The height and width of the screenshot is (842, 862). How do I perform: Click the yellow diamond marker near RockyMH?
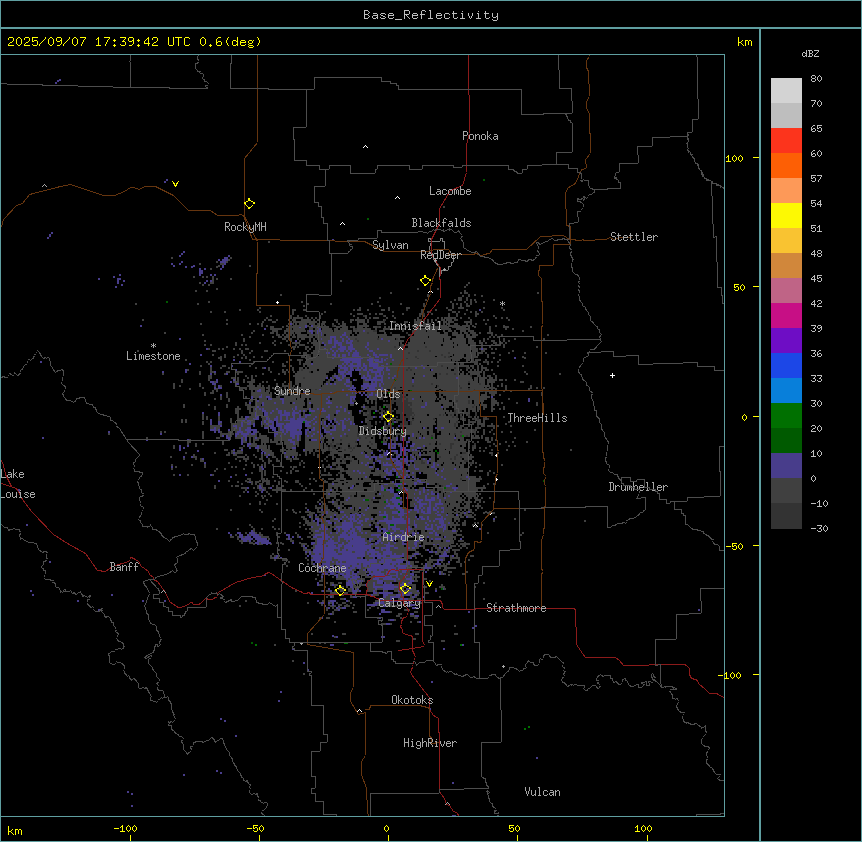pyautogui.click(x=250, y=204)
